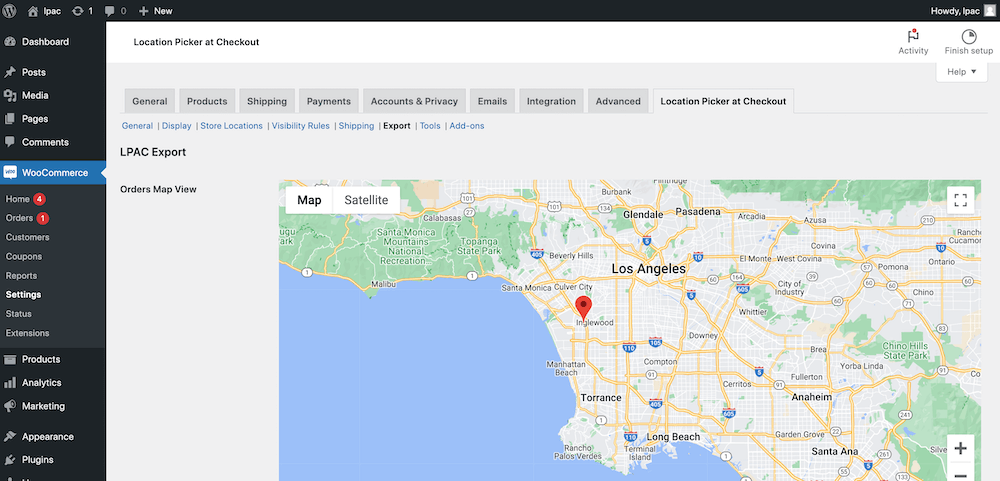This screenshot has width=1000, height=481.
Task: Go to WooCommerce Settings submenu
Action: tap(24, 295)
